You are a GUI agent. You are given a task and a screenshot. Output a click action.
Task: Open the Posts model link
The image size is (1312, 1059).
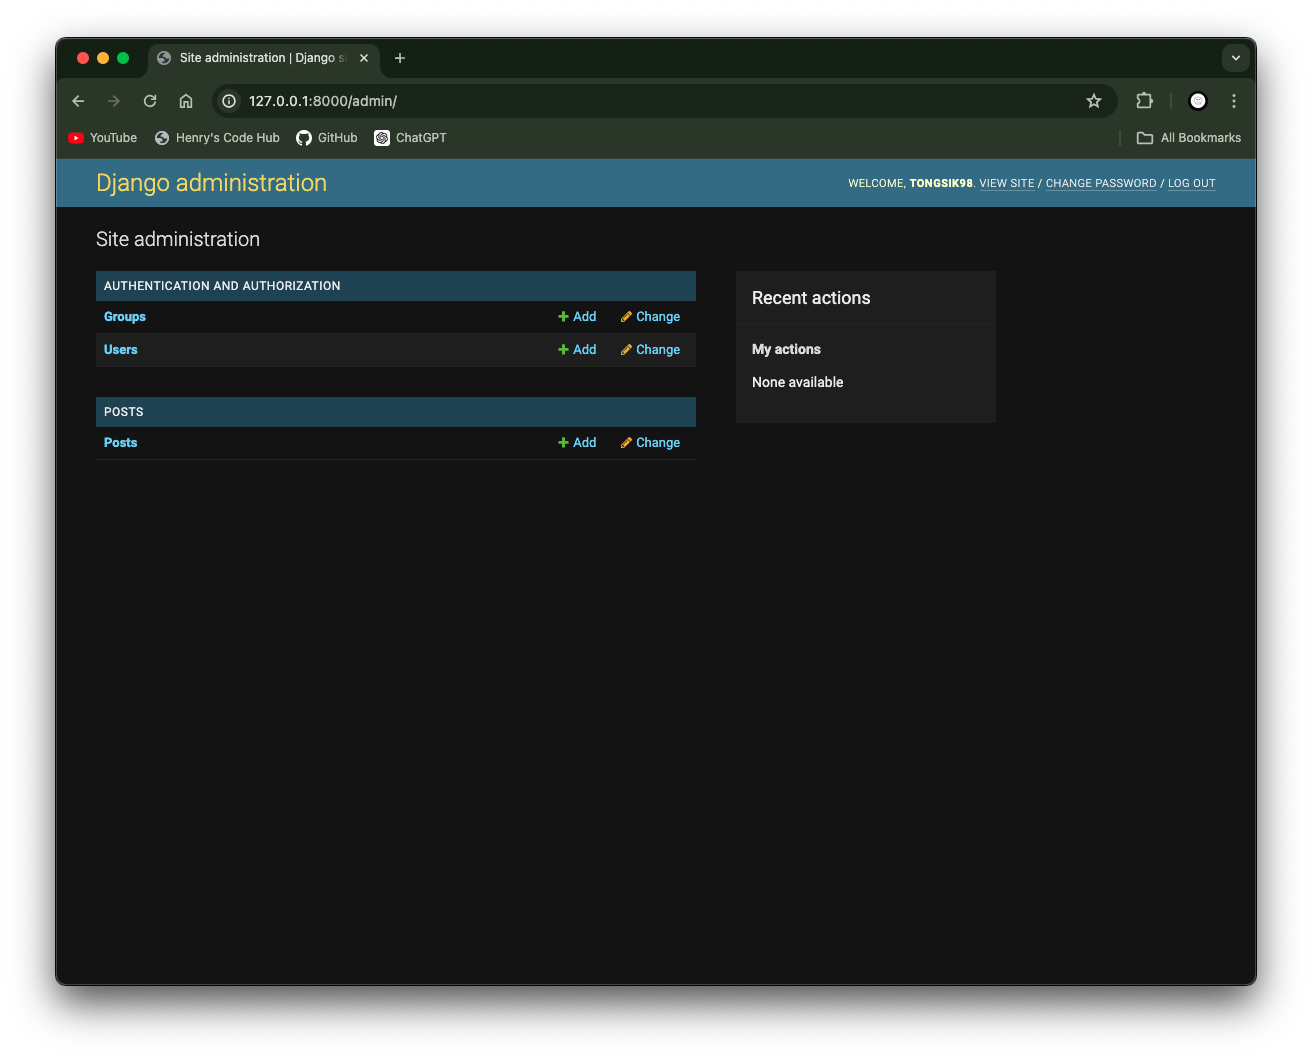(x=121, y=443)
